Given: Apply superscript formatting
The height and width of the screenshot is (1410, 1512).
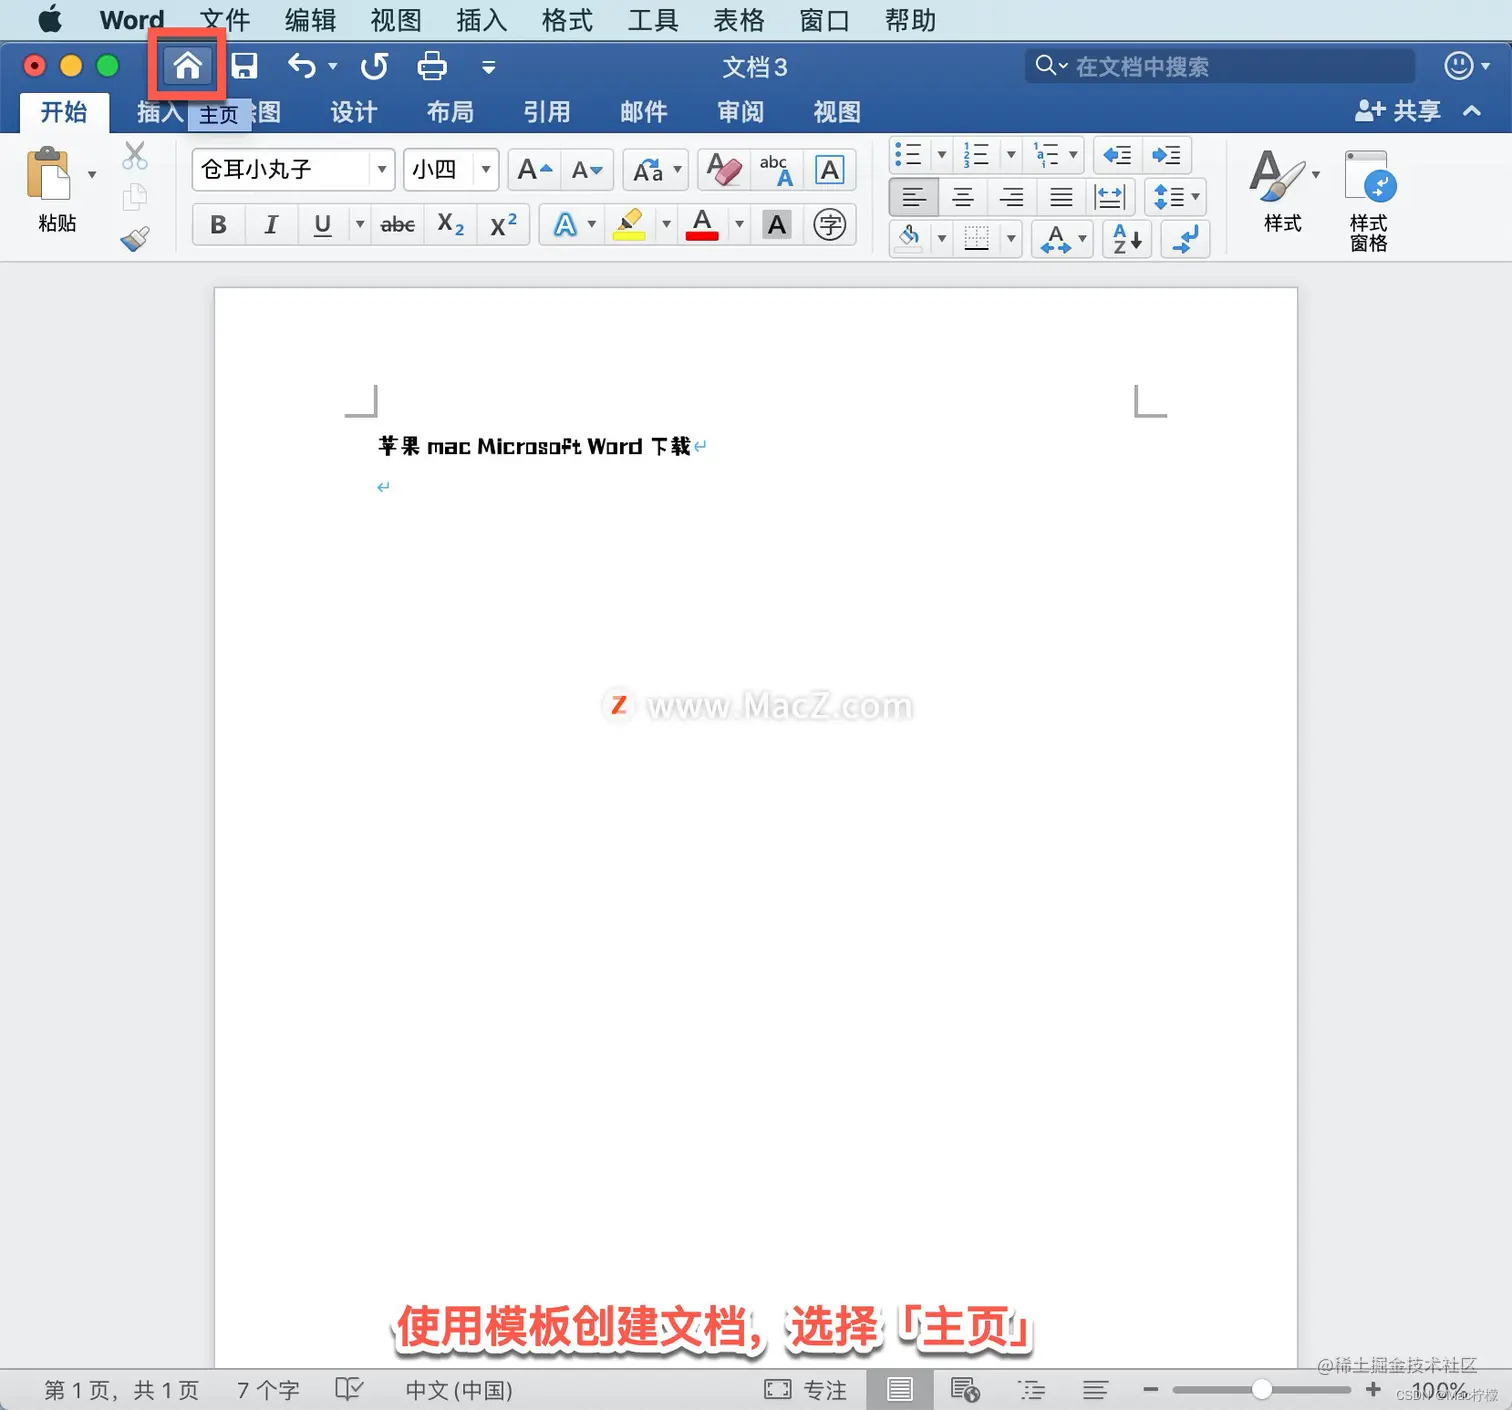Looking at the screenshot, I should 503,225.
